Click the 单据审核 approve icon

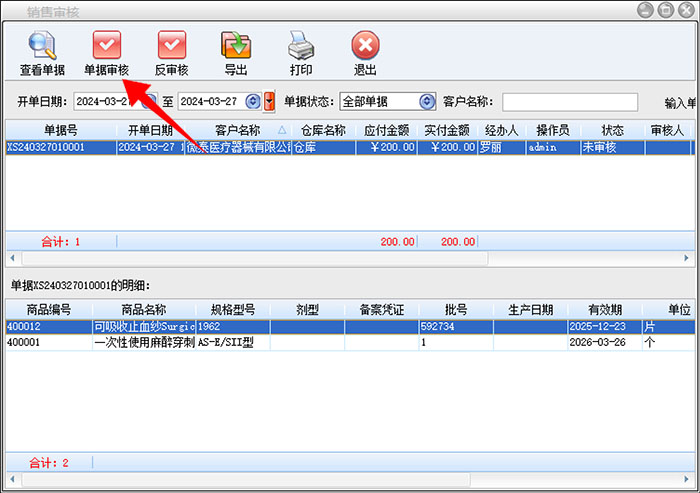[106, 46]
